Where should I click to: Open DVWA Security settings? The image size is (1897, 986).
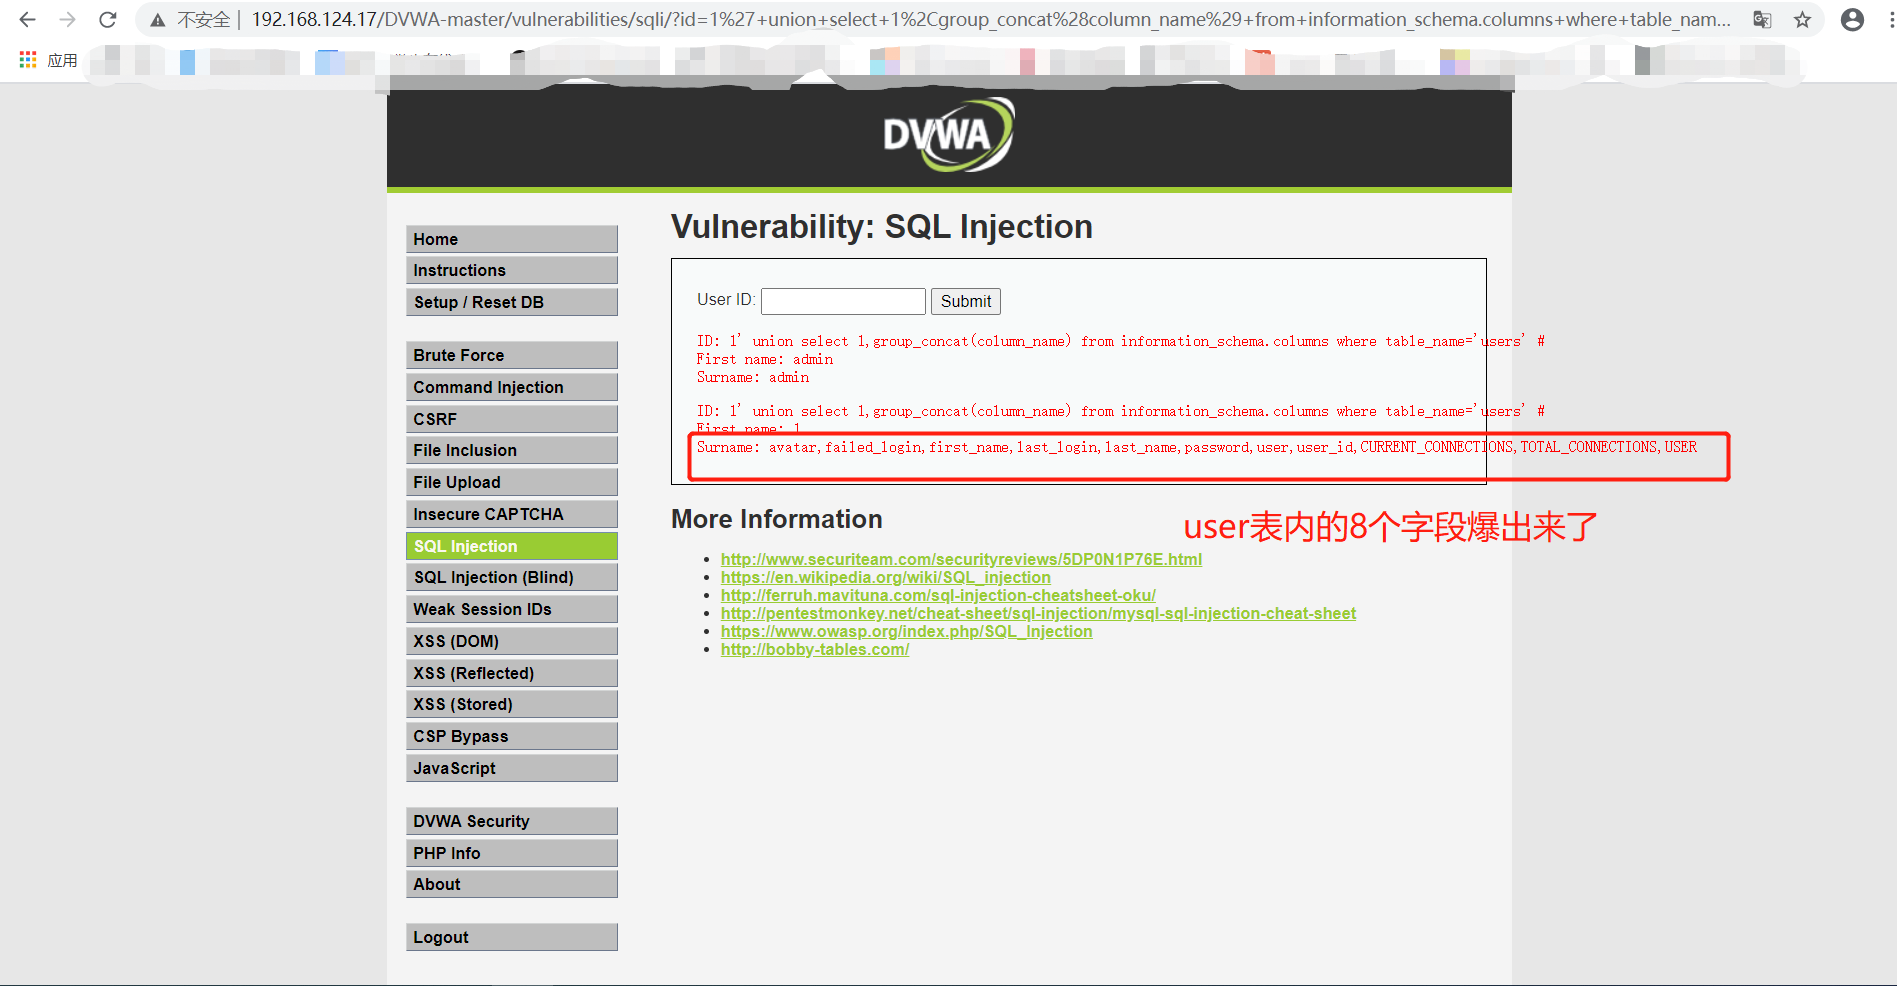coord(512,821)
